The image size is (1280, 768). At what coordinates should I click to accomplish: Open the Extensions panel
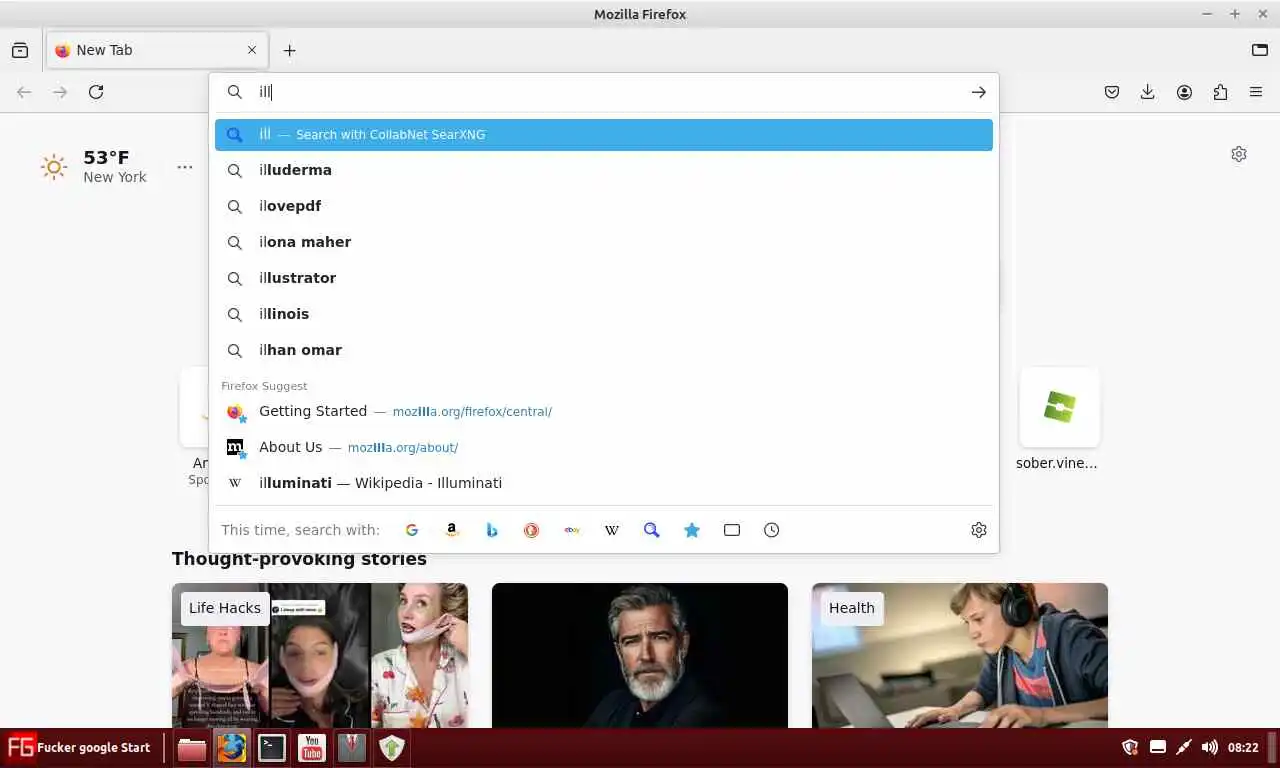click(1220, 92)
